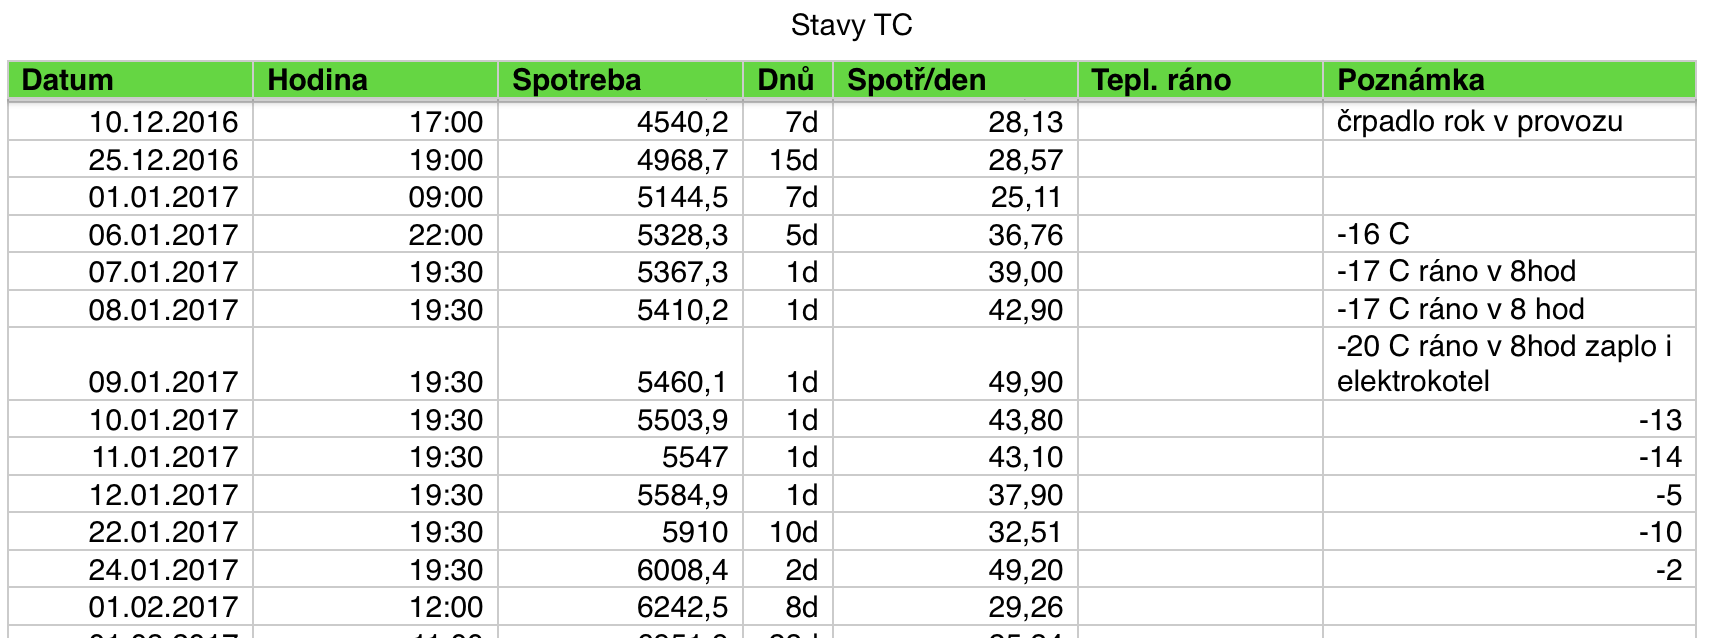Click the note "črpadlo rok v provozu"
1714x638 pixels.
(1479, 122)
